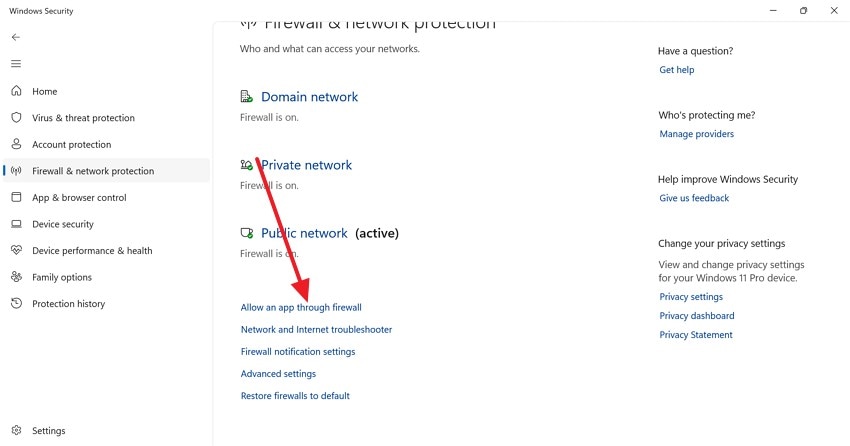This screenshot has height=446, width=850.
Task: Open Private network settings
Action: pos(306,165)
